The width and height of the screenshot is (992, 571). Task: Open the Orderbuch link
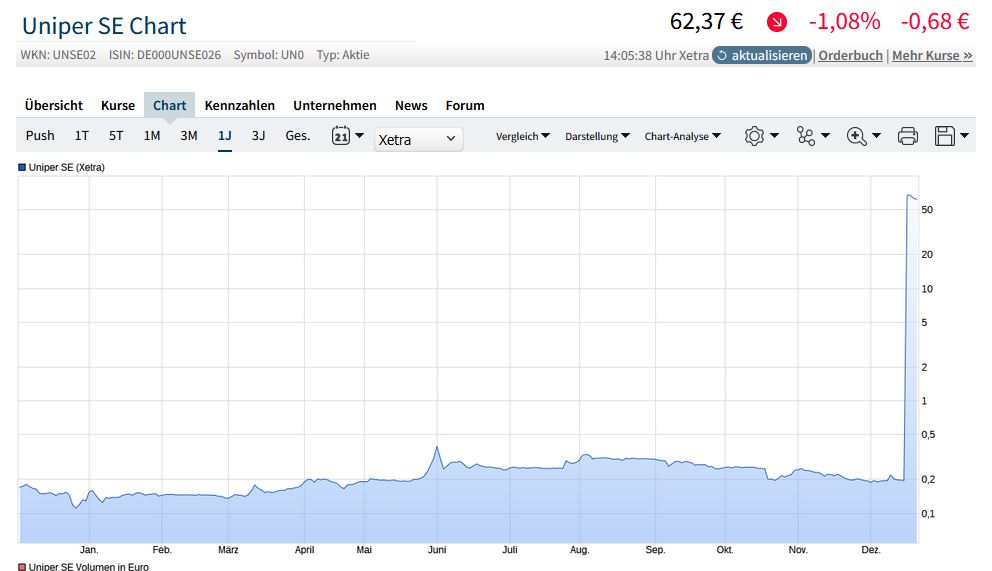(850, 56)
